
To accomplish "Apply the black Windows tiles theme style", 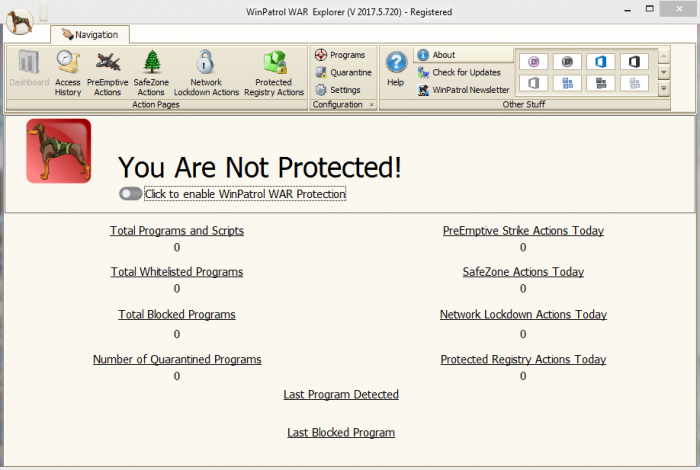I will tap(600, 83).
